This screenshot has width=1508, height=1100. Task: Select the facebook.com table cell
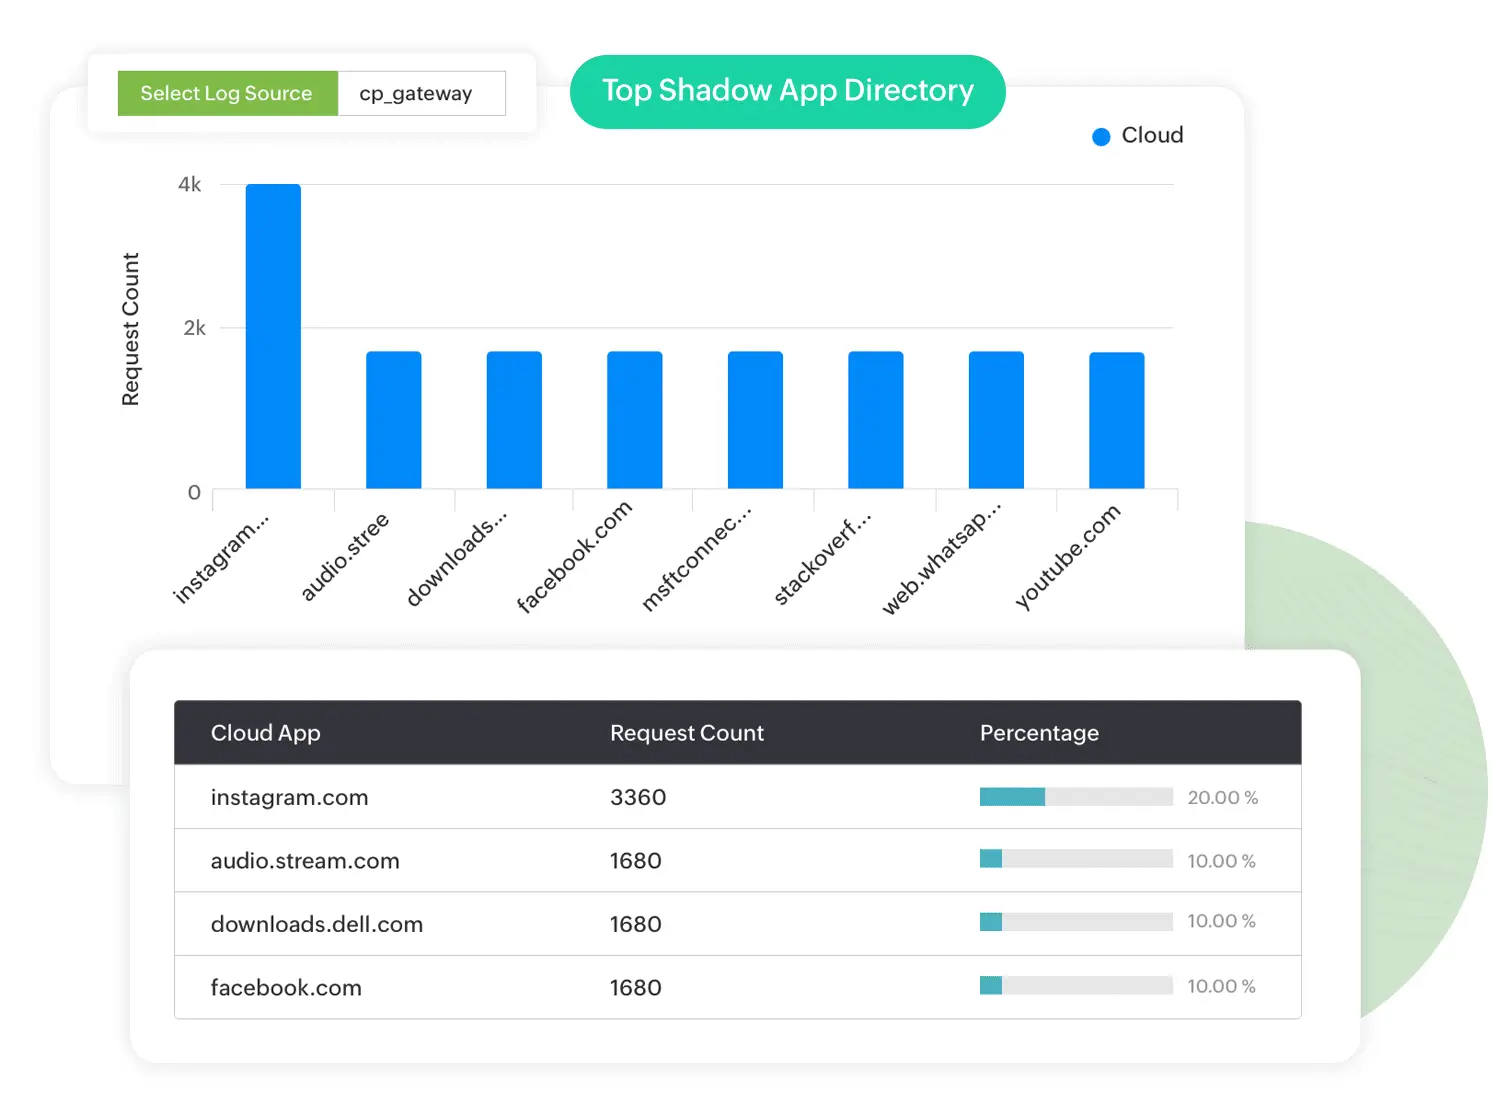286,988
